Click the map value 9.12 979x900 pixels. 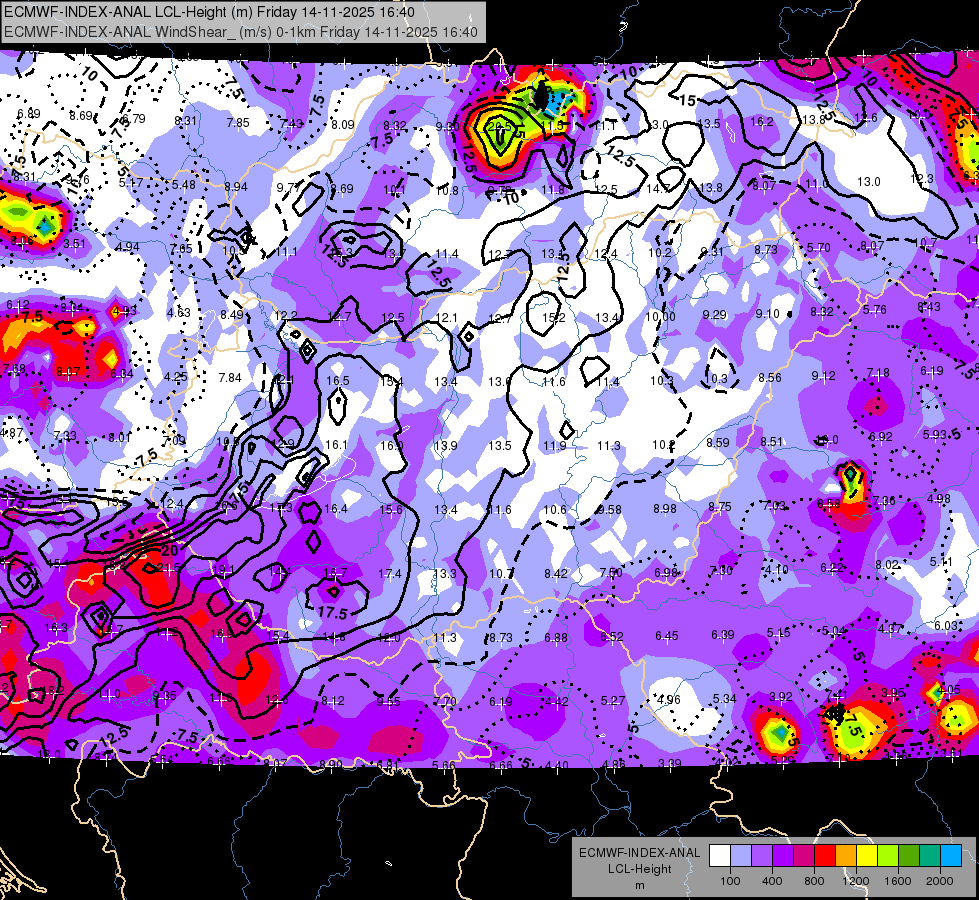point(824,375)
